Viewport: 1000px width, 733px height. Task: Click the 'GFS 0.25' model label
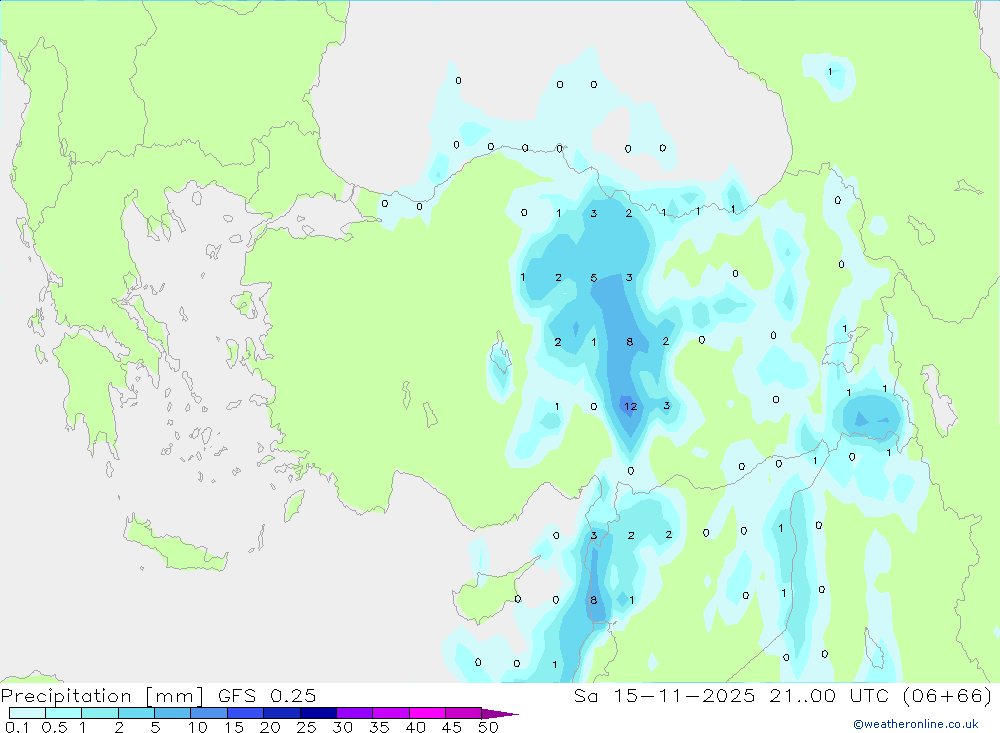click(x=267, y=696)
